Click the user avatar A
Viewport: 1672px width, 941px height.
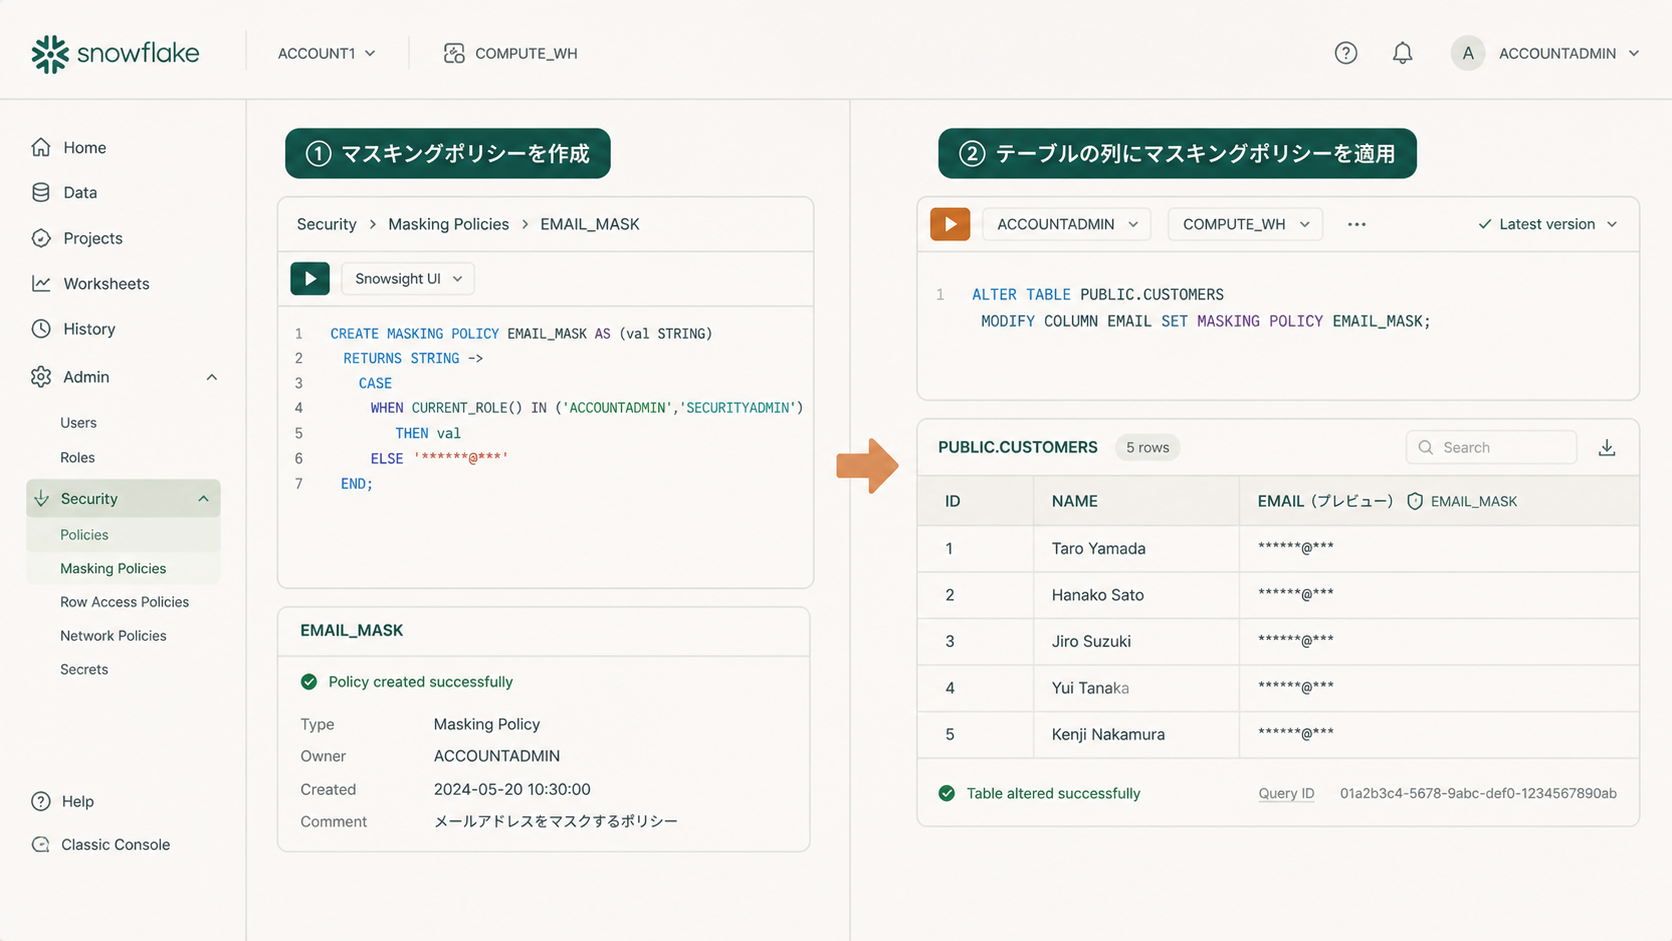point(1467,53)
